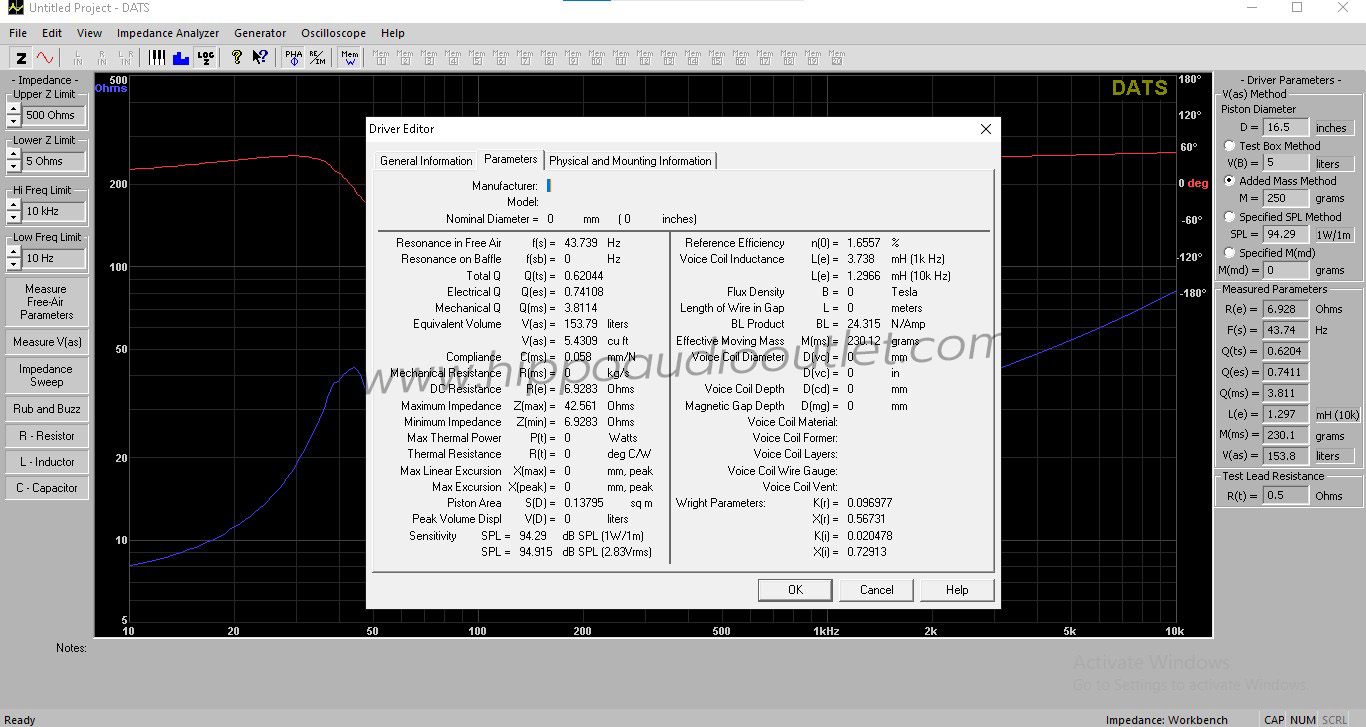Click the piano keys toolbar icon

157,58
